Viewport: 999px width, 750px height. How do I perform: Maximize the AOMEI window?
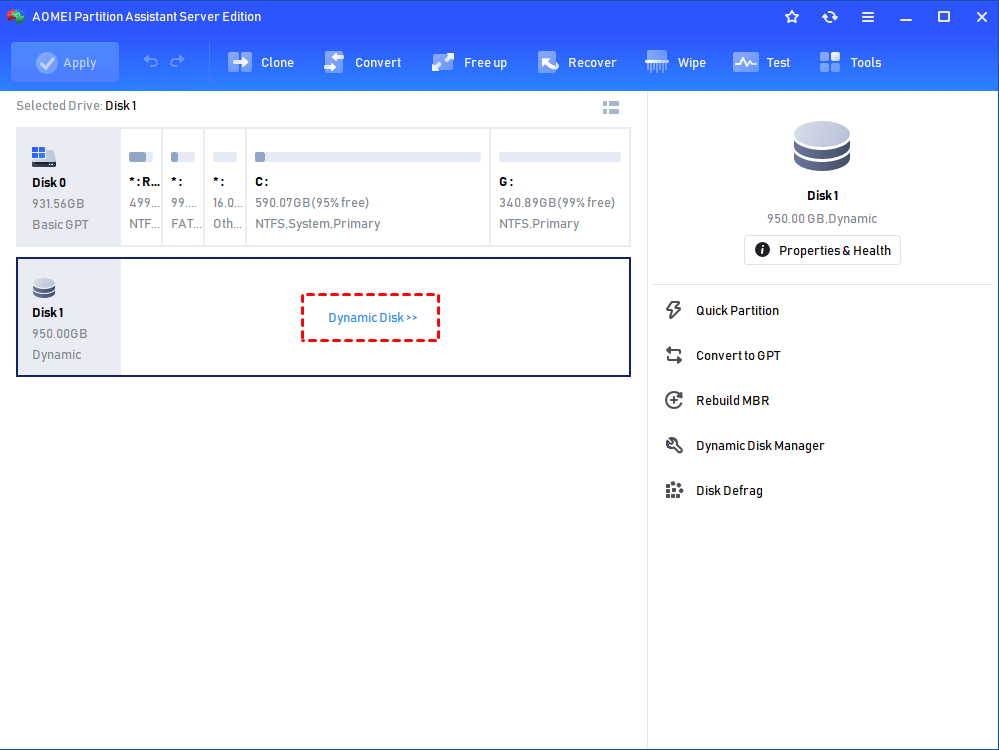point(944,17)
